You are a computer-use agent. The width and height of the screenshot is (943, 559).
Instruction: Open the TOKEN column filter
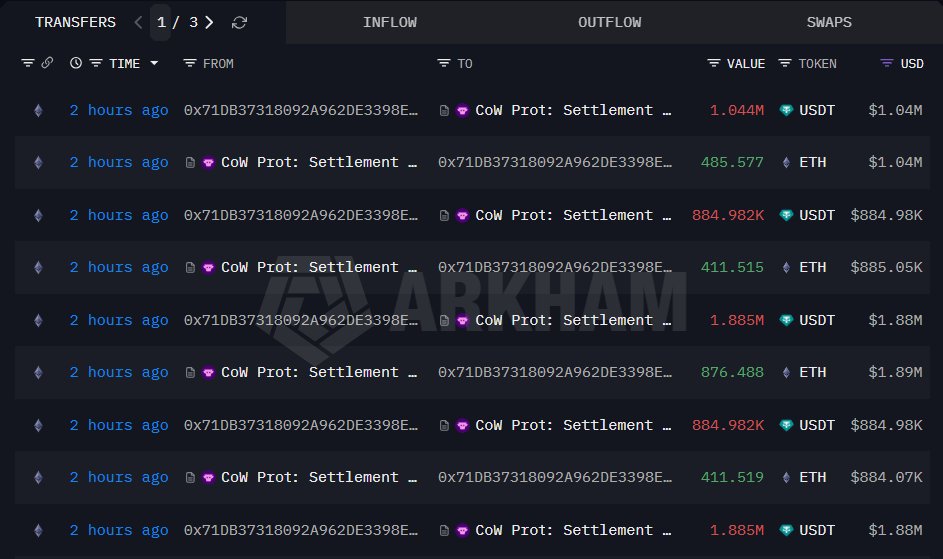coord(785,63)
